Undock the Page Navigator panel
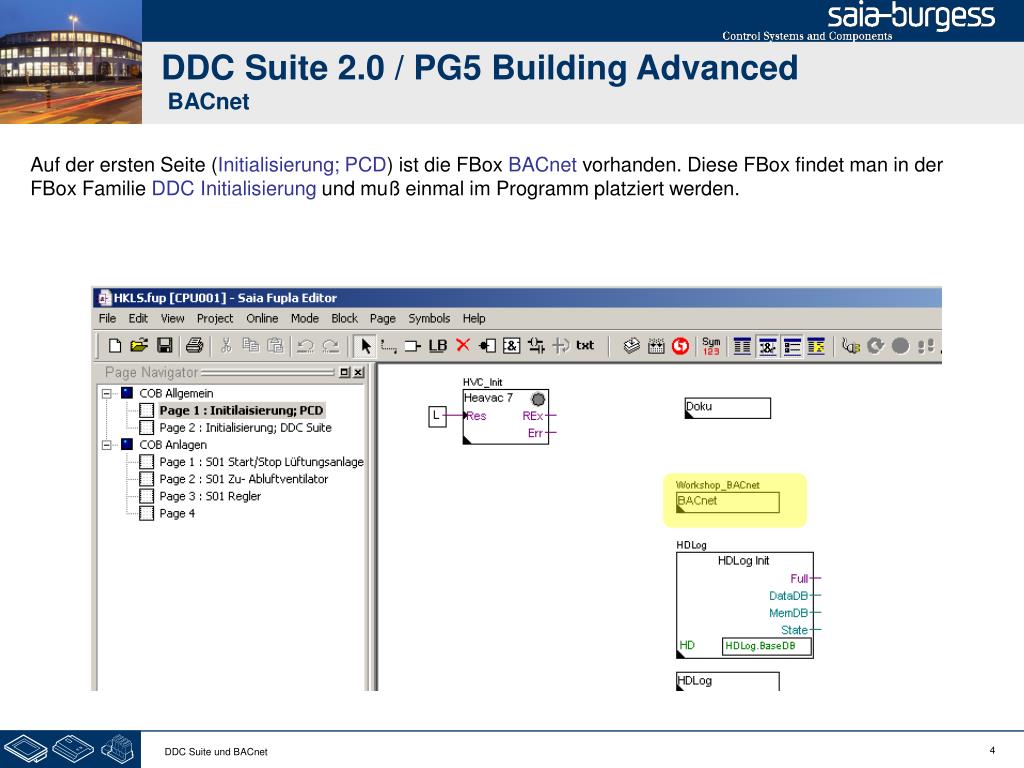Image resolution: width=1024 pixels, height=768 pixels. click(x=345, y=372)
